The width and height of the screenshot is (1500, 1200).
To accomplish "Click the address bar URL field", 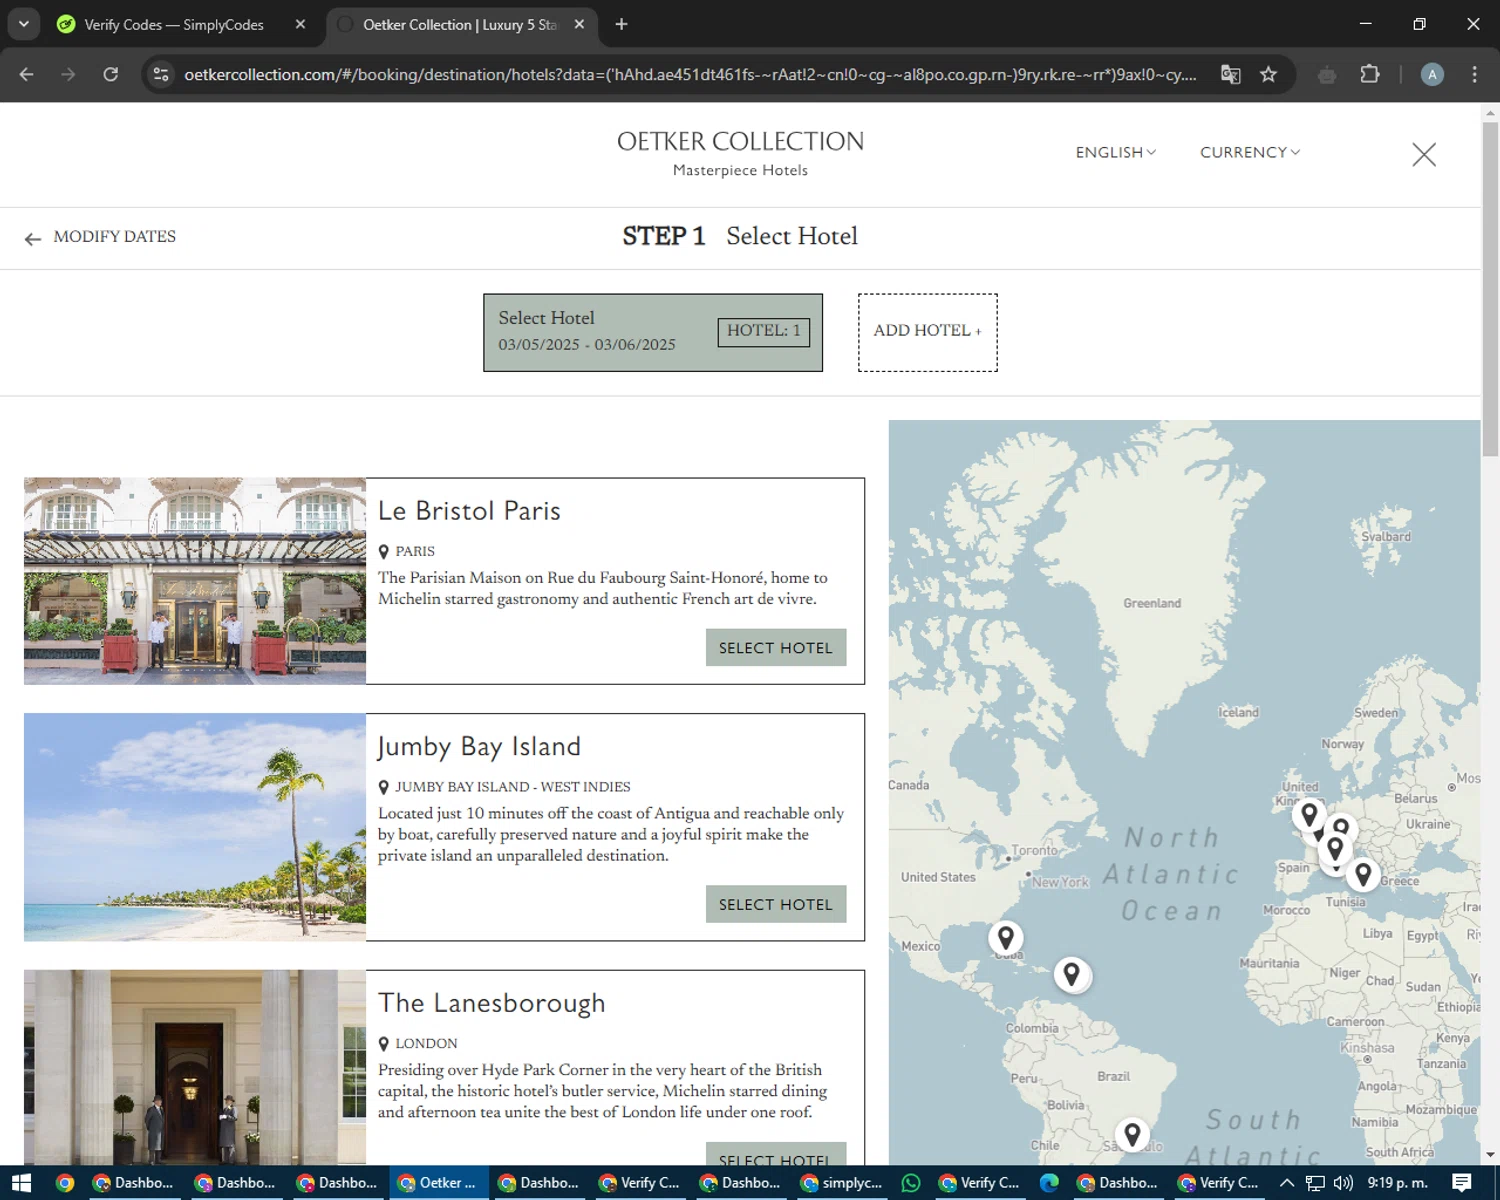I will tap(690, 74).
